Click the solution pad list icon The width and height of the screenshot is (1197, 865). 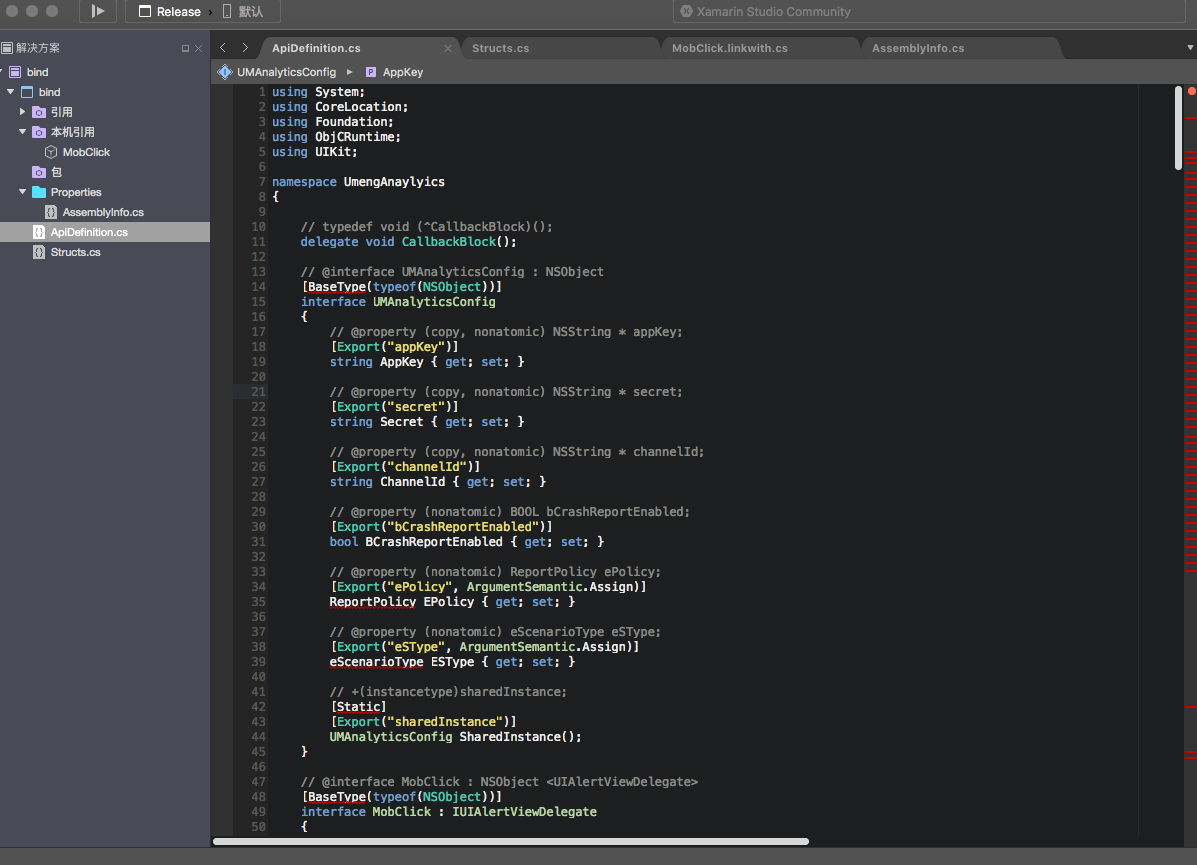point(7,48)
